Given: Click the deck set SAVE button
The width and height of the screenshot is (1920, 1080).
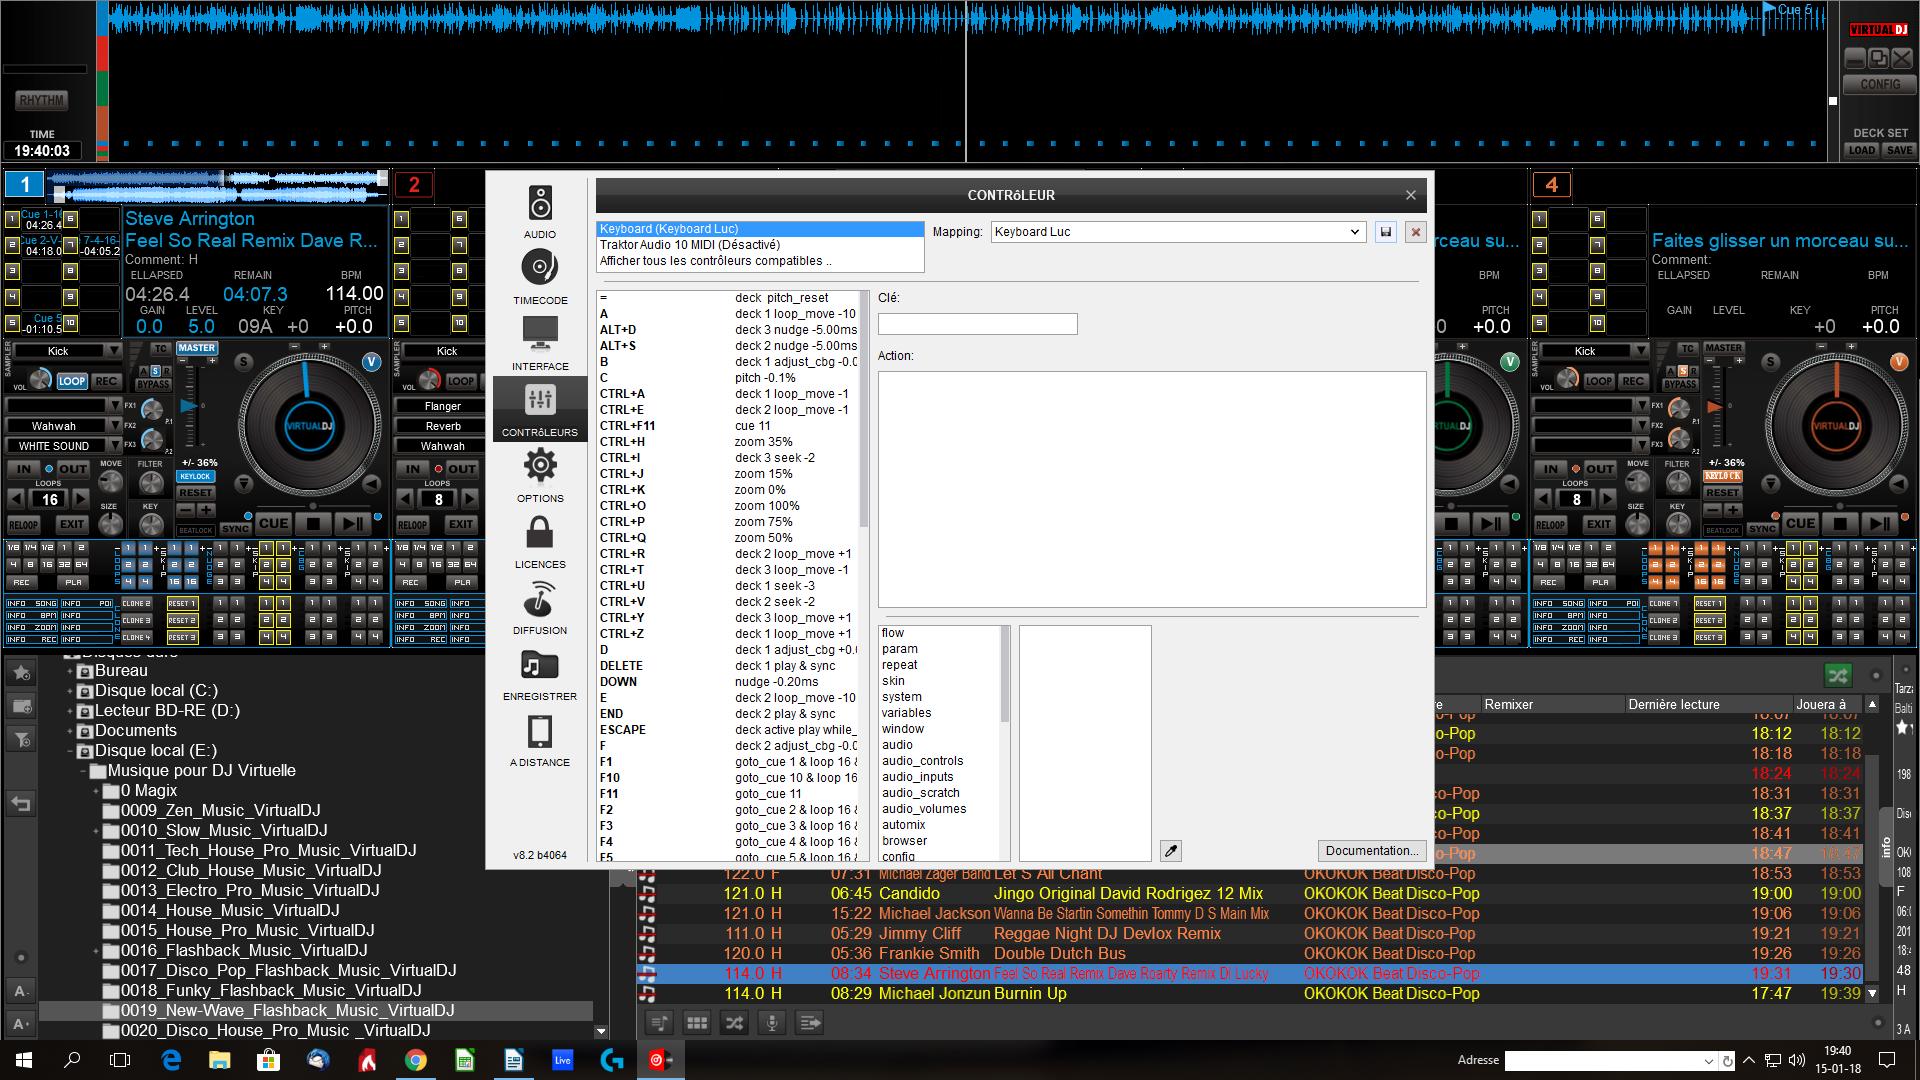Looking at the screenshot, I should [1899, 150].
